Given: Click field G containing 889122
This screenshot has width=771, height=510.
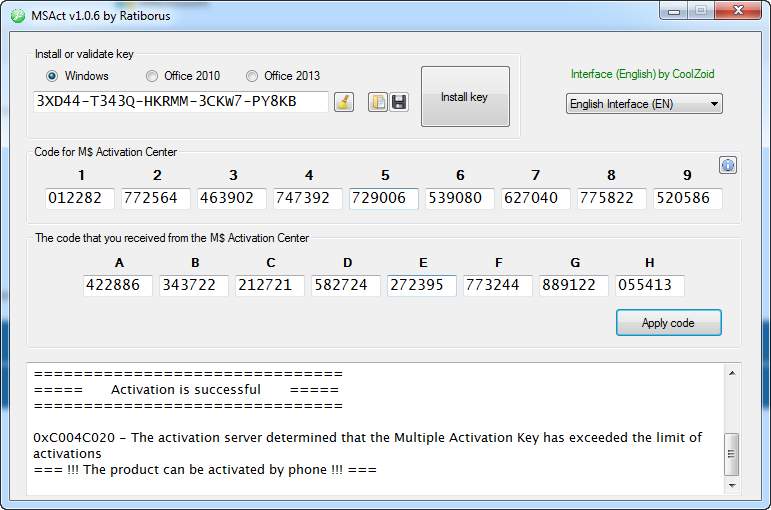Looking at the screenshot, I should [x=573, y=285].
